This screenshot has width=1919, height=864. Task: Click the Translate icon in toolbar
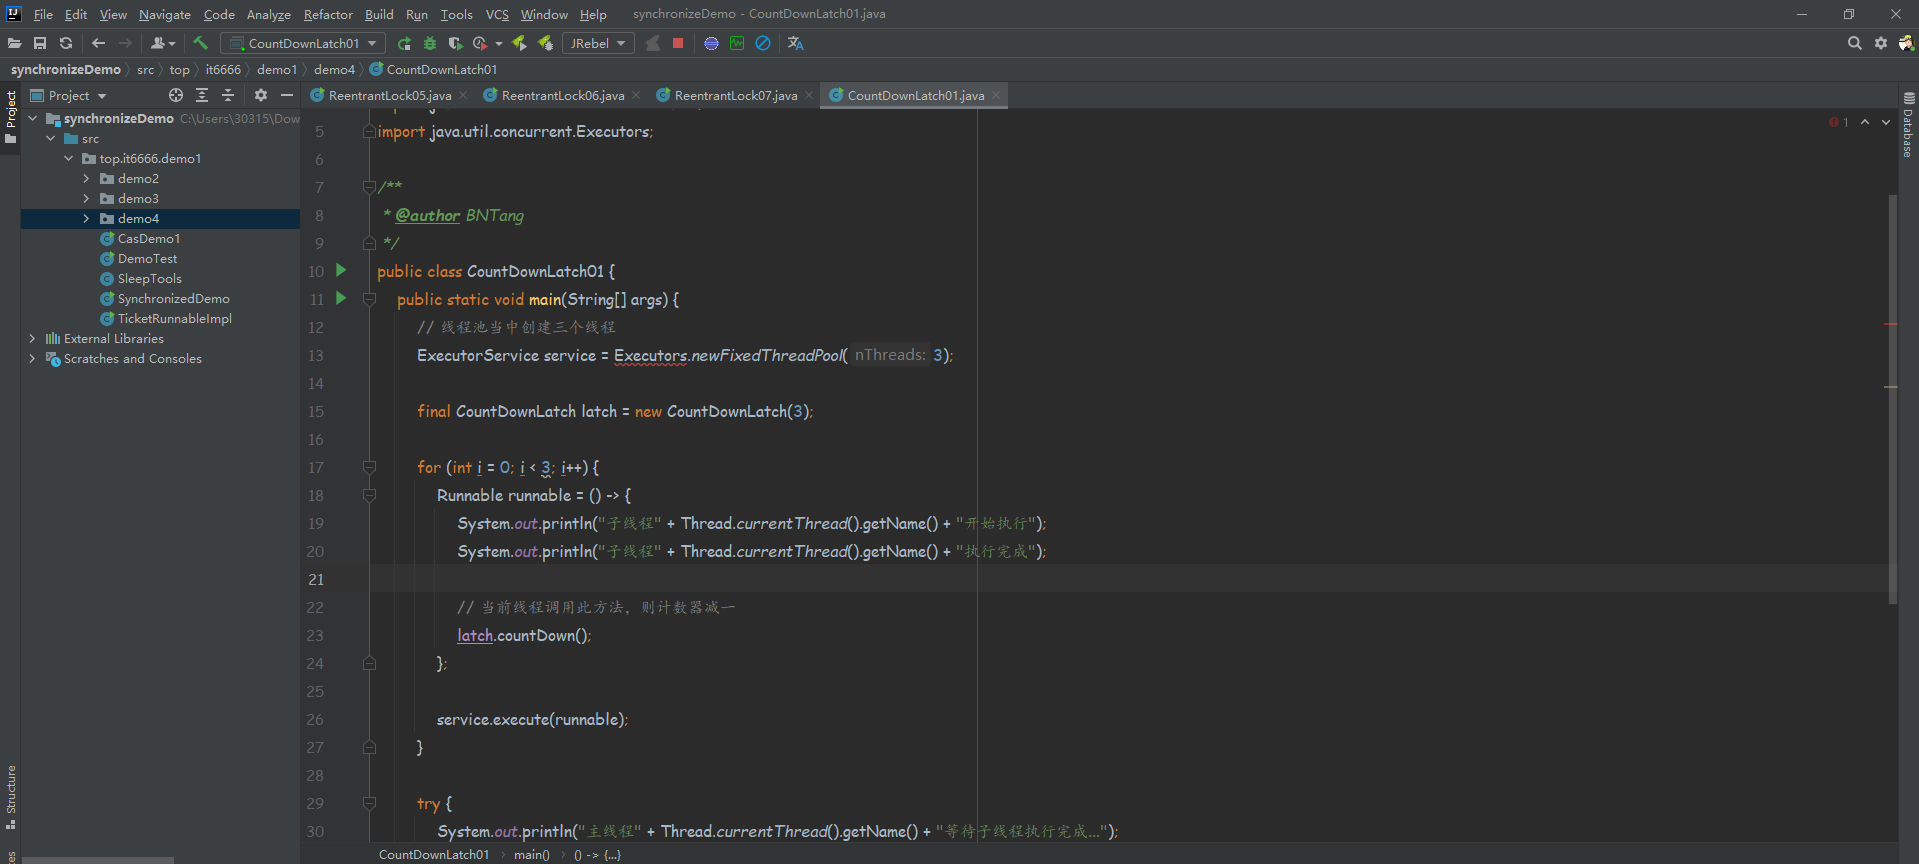(x=796, y=43)
